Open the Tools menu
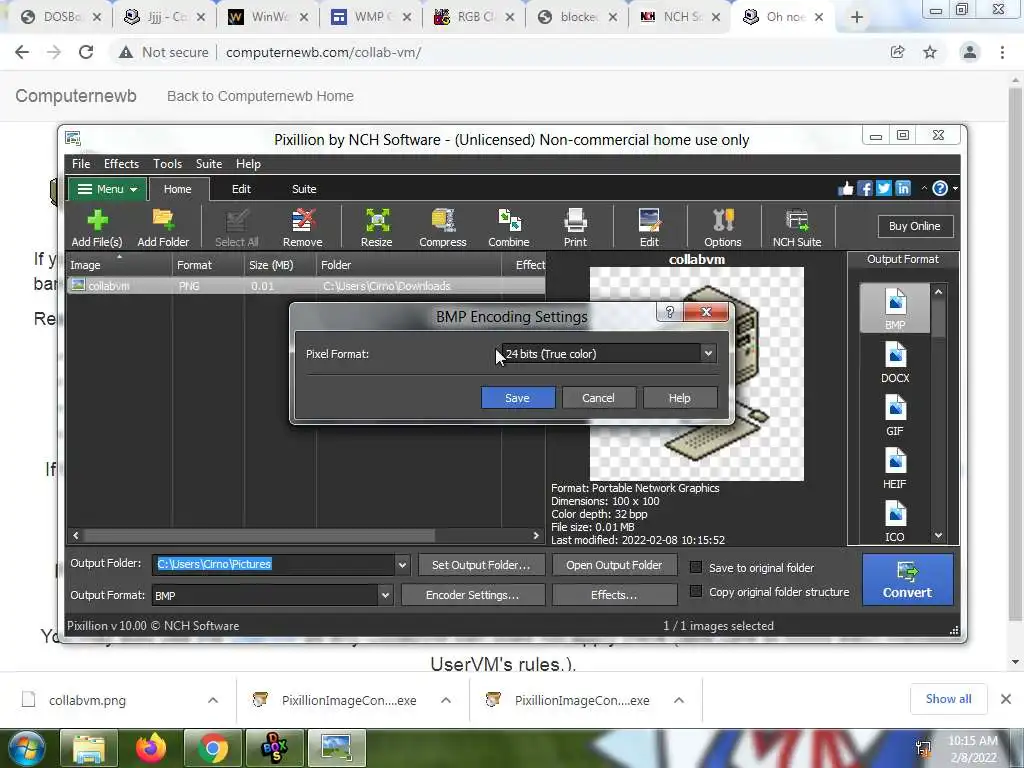Viewport: 1024px width, 768px height. pyautogui.click(x=167, y=164)
